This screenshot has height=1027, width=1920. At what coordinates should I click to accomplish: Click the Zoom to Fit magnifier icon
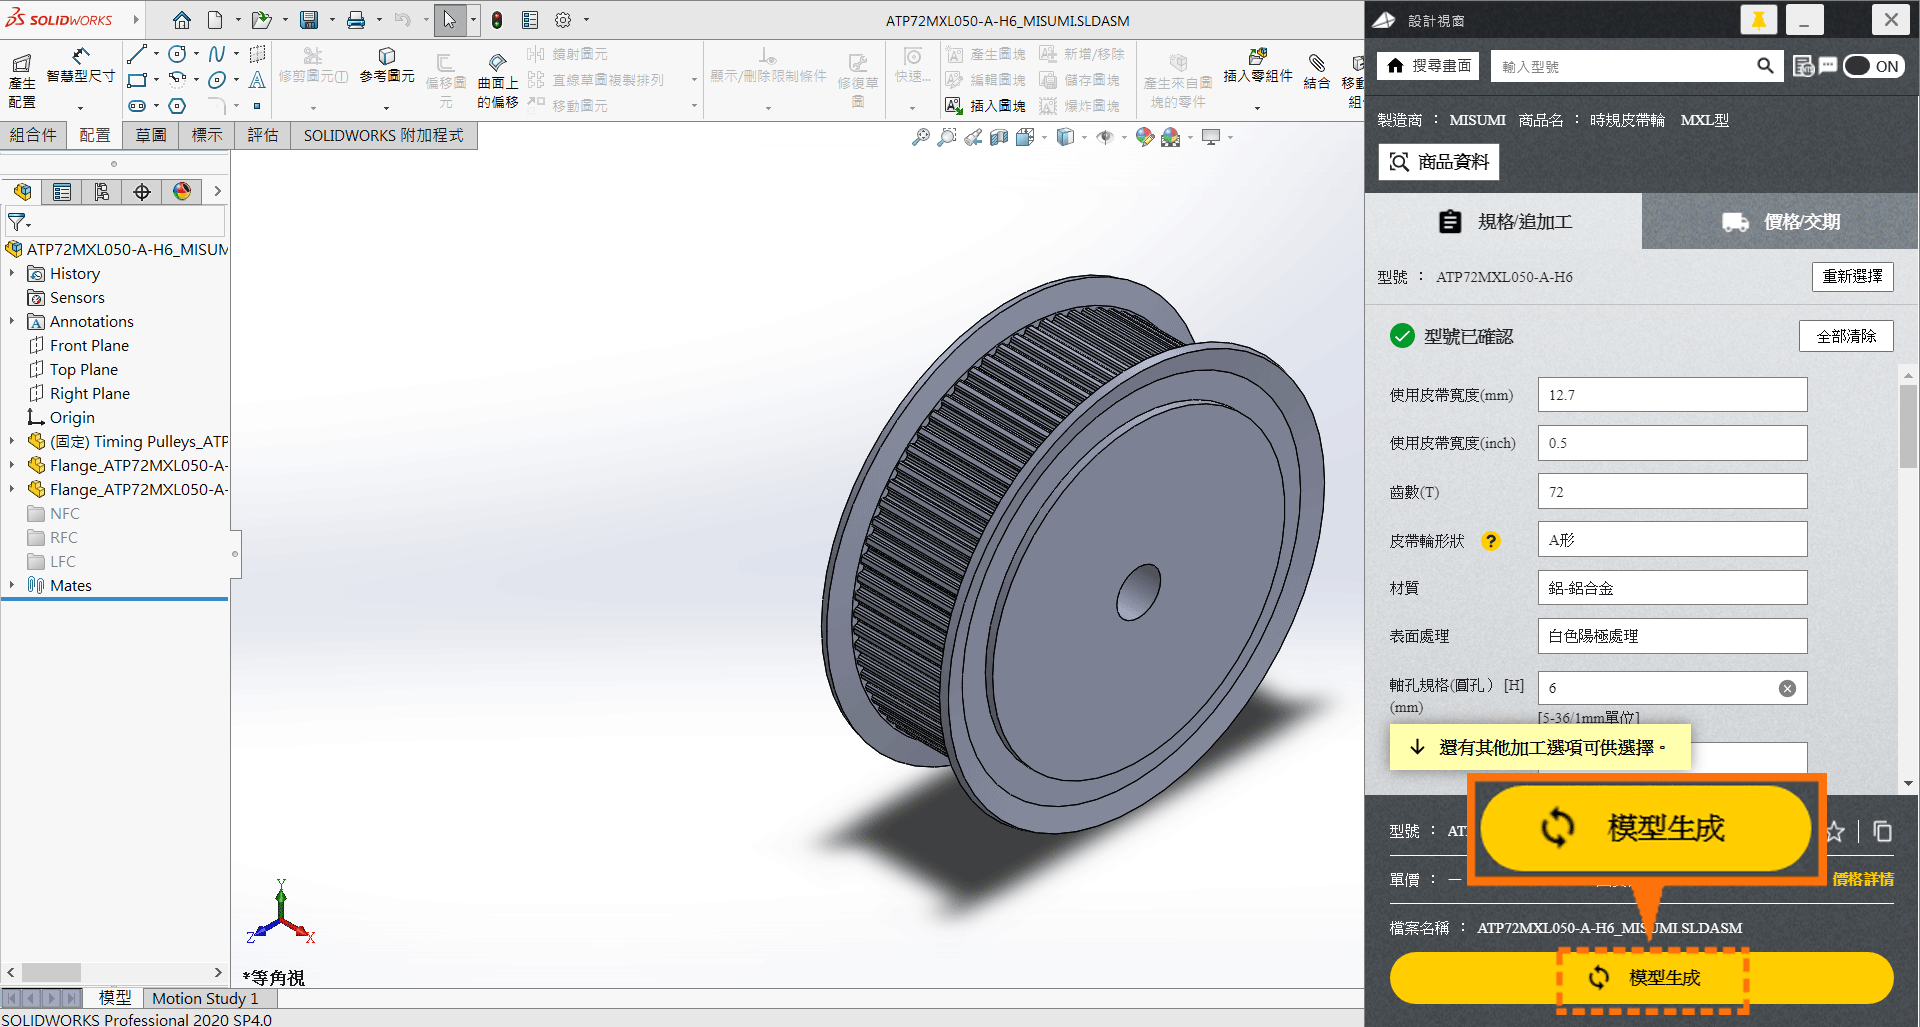coord(921,137)
